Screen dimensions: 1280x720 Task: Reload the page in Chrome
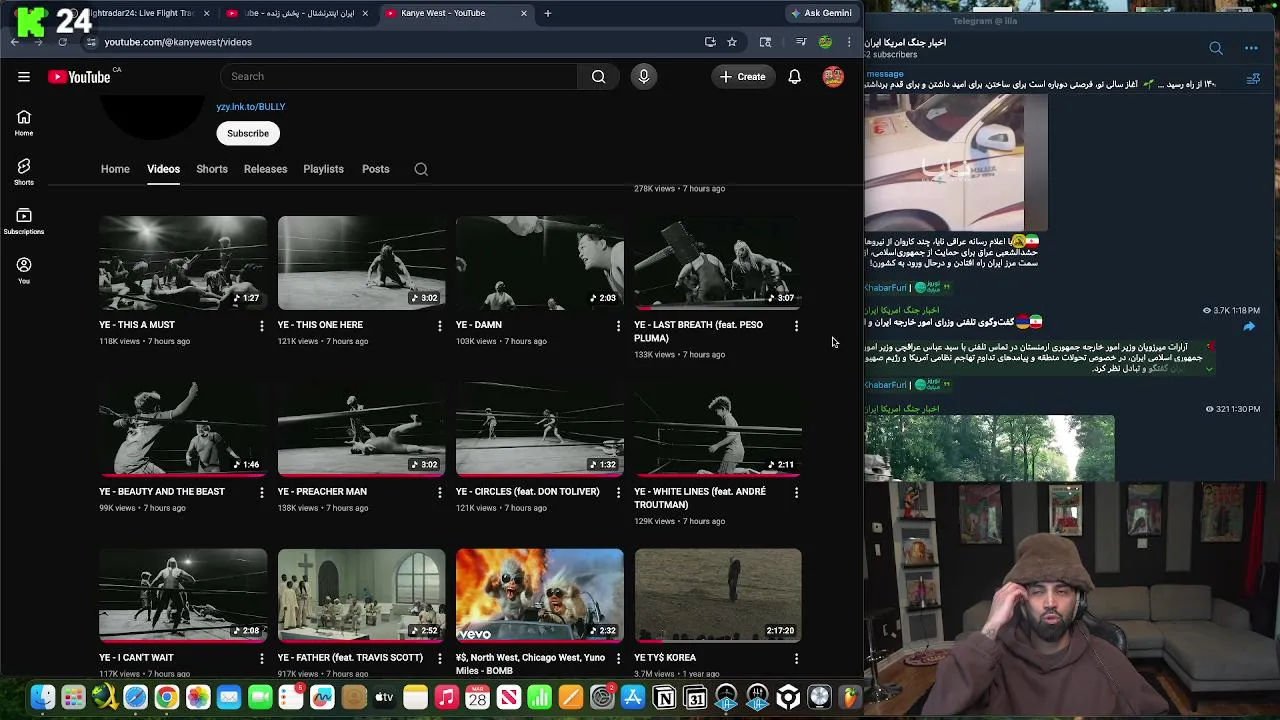[62, 42]
